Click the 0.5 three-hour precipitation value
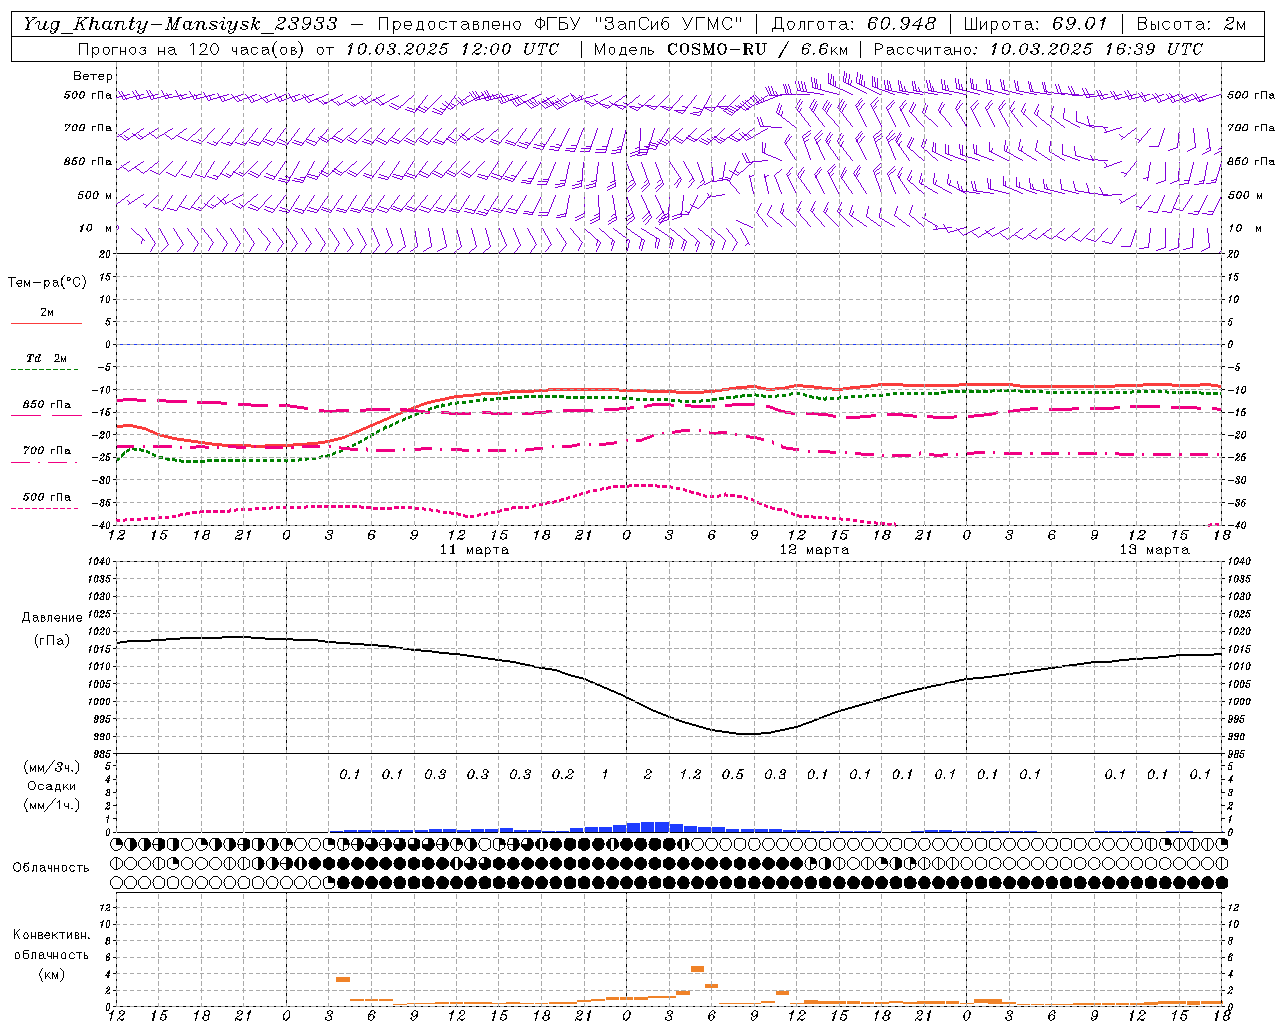 click(x=733, y=774)
